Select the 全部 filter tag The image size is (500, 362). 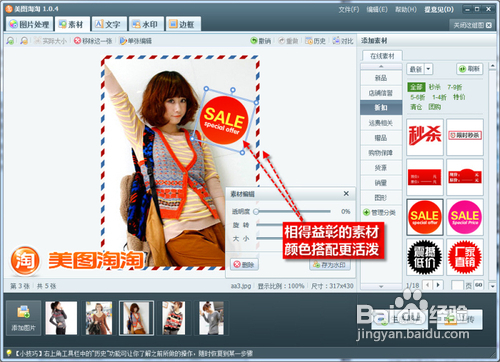416,87
